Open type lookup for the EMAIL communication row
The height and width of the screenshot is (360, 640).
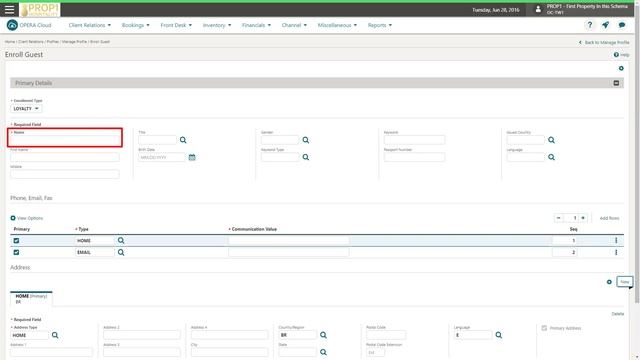[x=121, y=252]
